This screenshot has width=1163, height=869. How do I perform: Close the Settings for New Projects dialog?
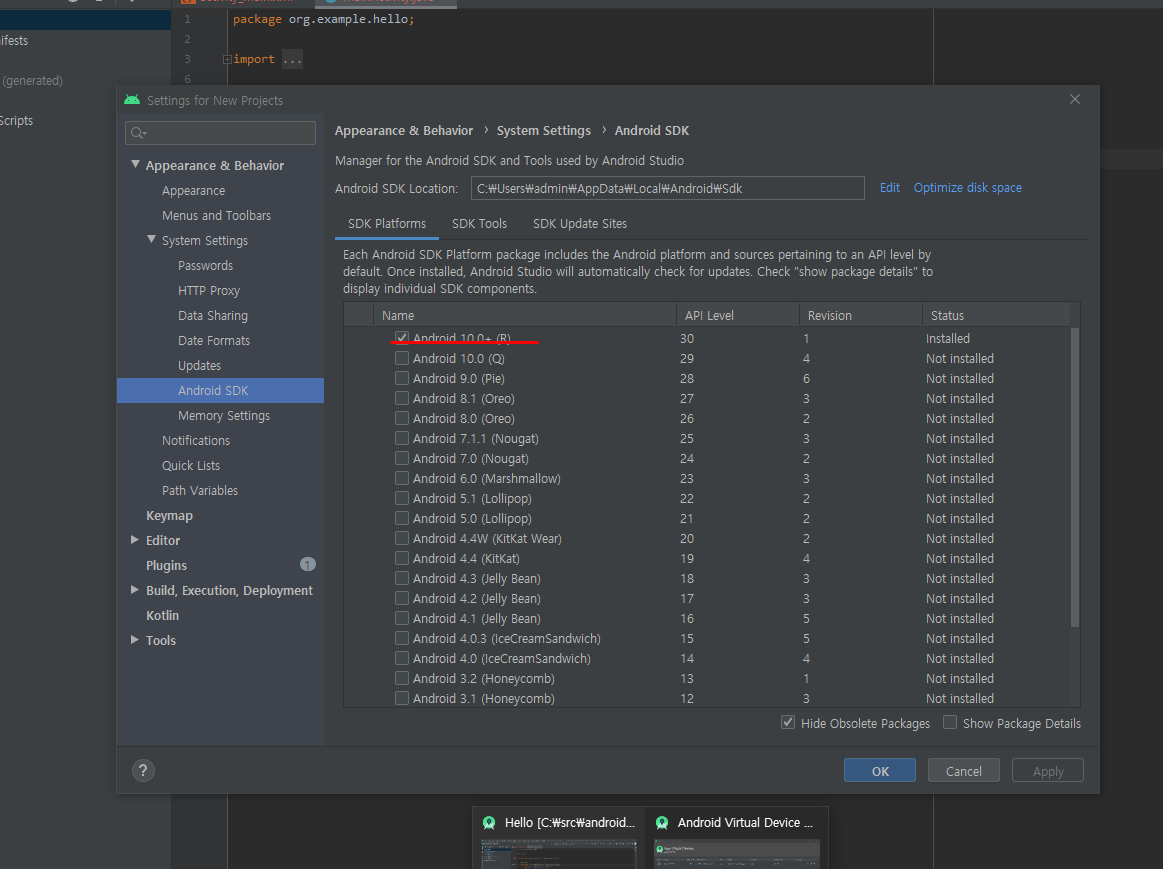tap(1075, 99)
